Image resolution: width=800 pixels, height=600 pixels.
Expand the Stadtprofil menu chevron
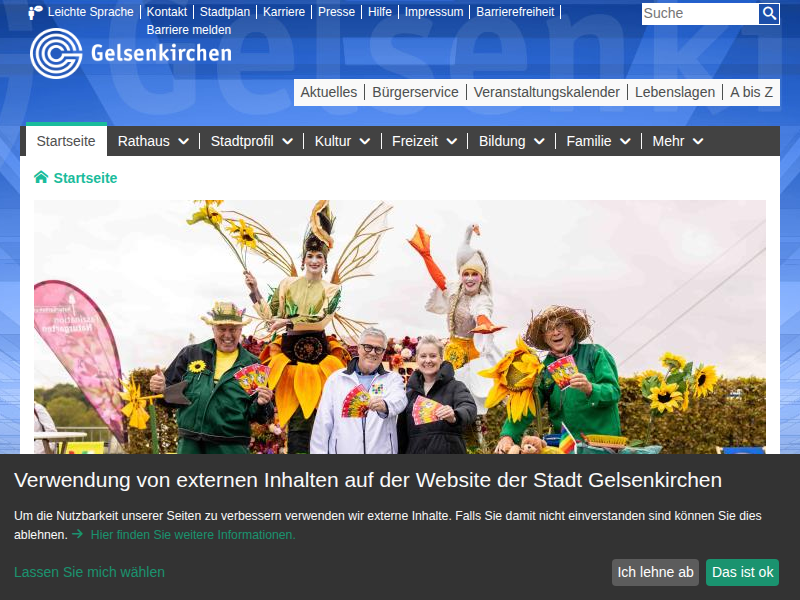[x=288, y=141]
